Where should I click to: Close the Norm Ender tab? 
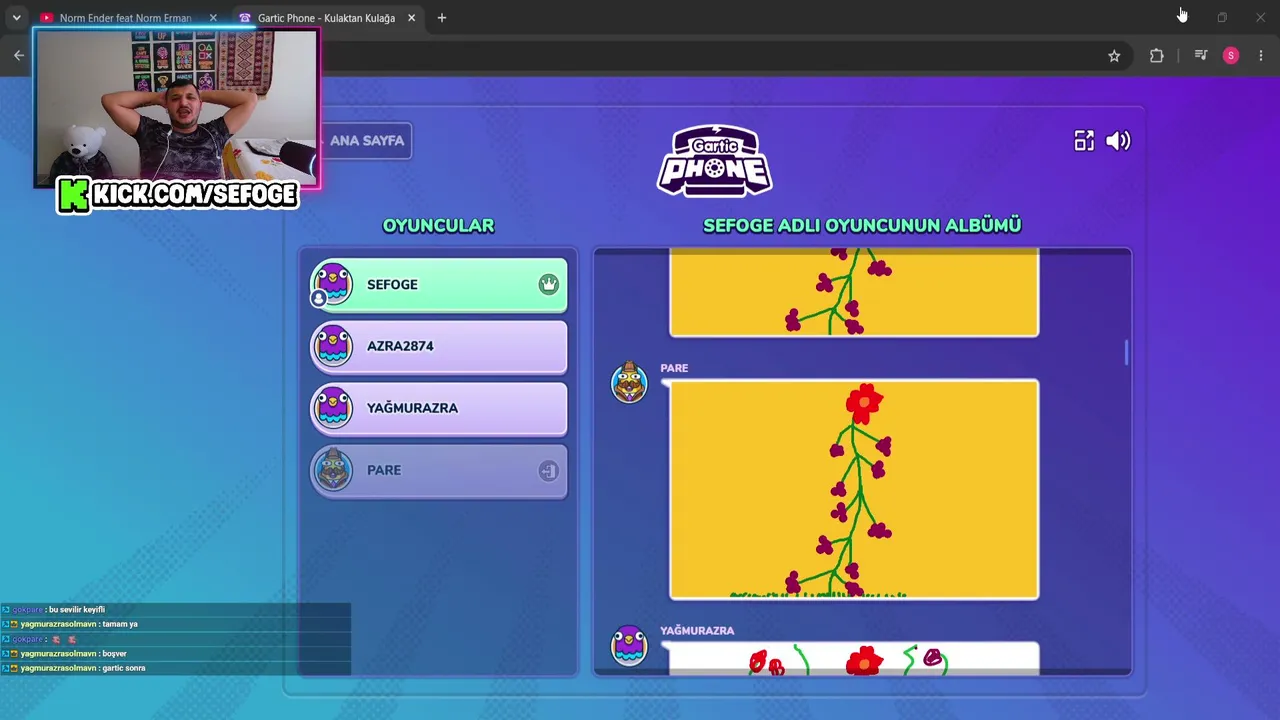(x=213, y=18)
